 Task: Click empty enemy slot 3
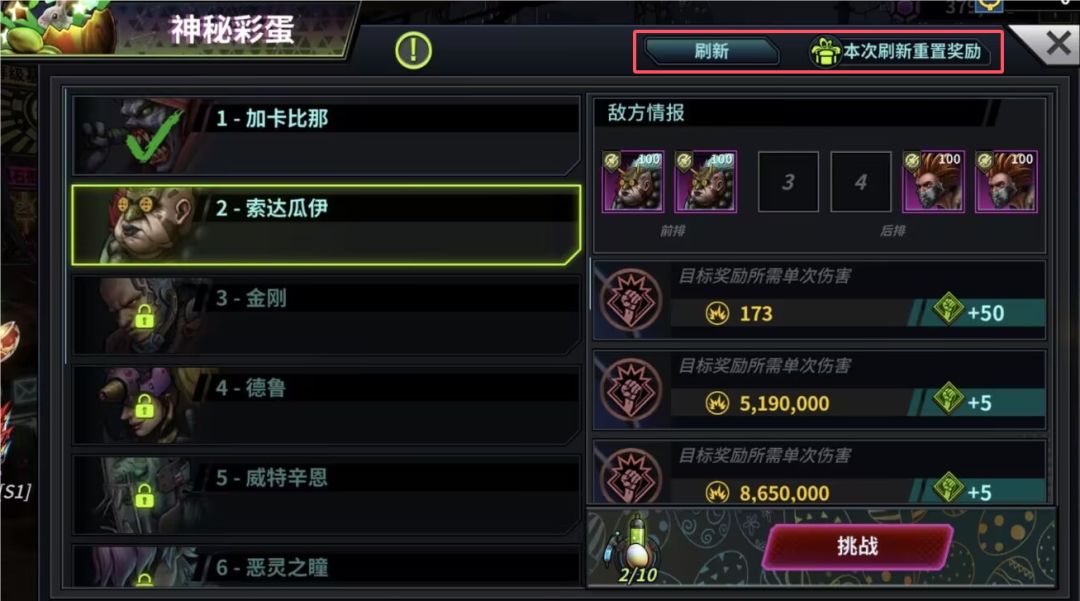point(789,182)
